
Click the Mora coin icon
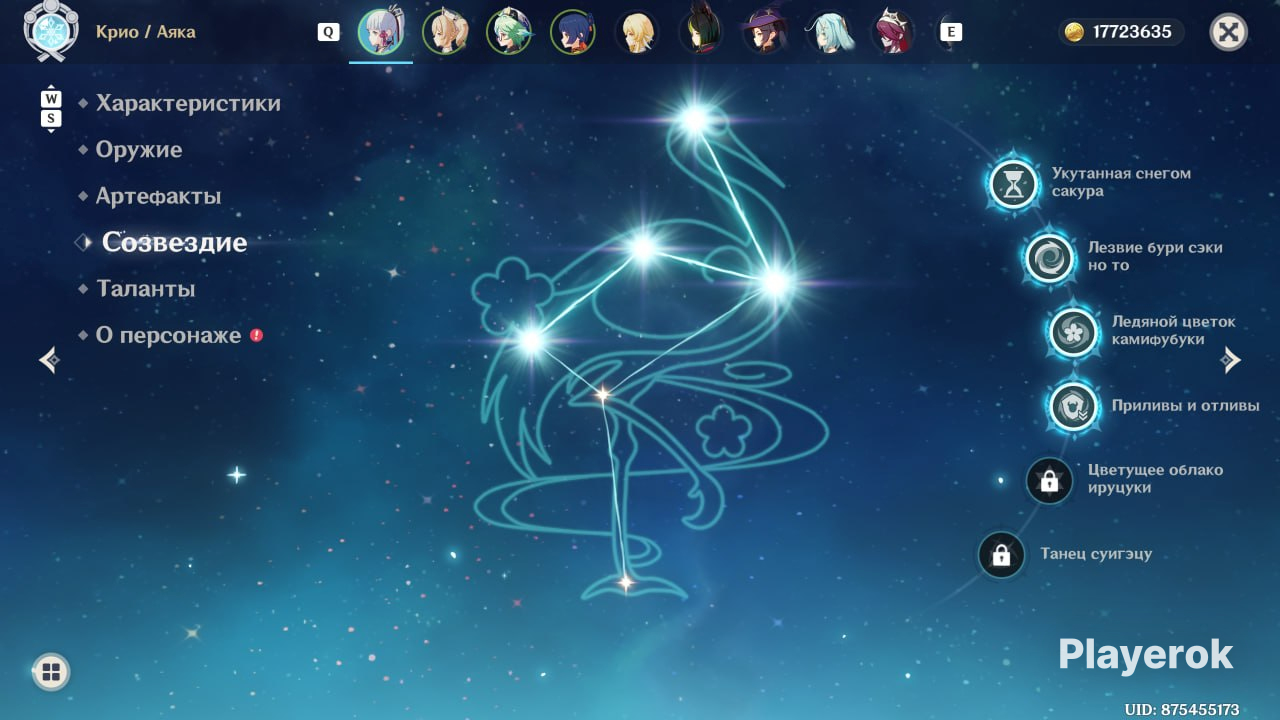1074,32
